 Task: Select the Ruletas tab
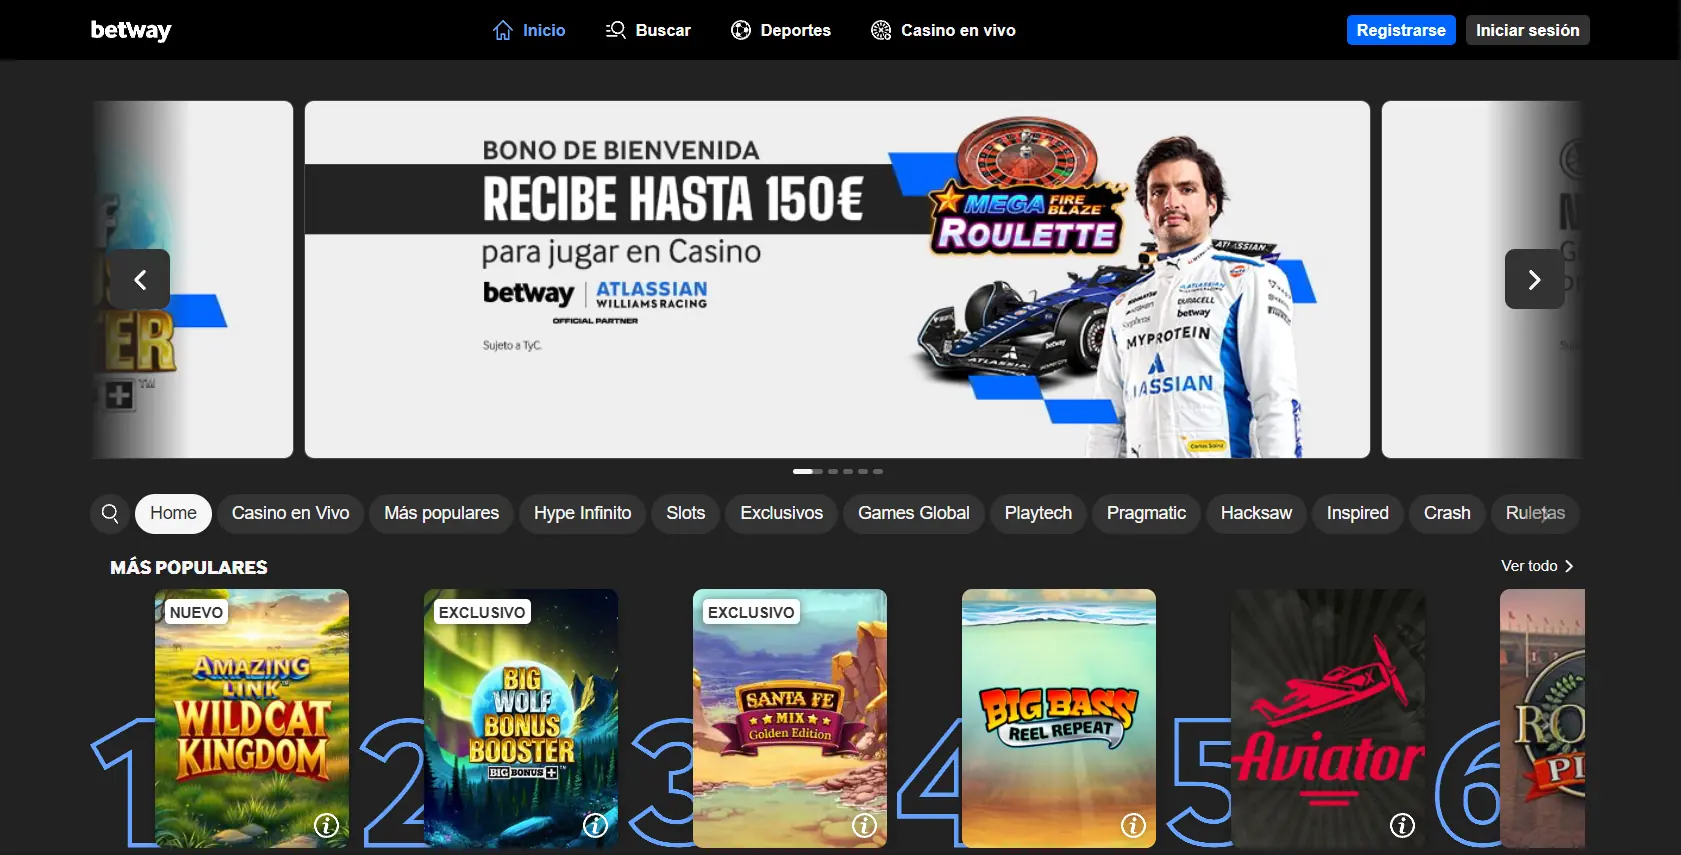(x=1536, y=513)
